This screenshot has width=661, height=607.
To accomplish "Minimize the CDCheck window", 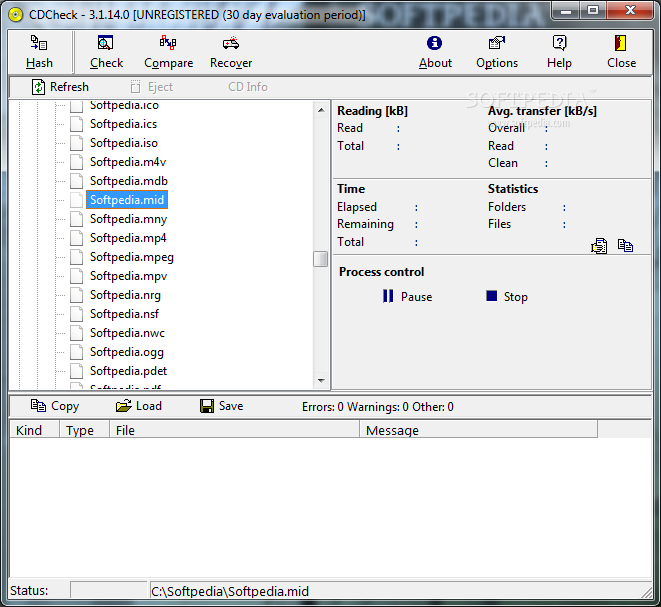I will pos(566,11).
